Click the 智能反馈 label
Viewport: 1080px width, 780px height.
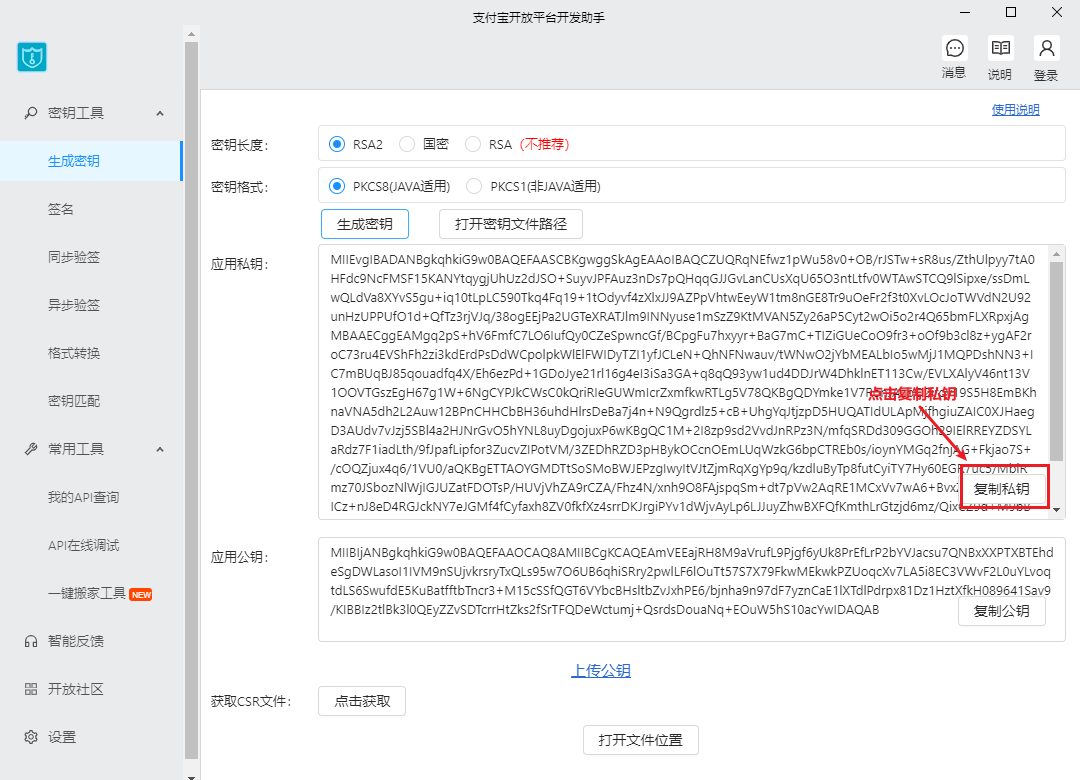[x=76, y=642]
